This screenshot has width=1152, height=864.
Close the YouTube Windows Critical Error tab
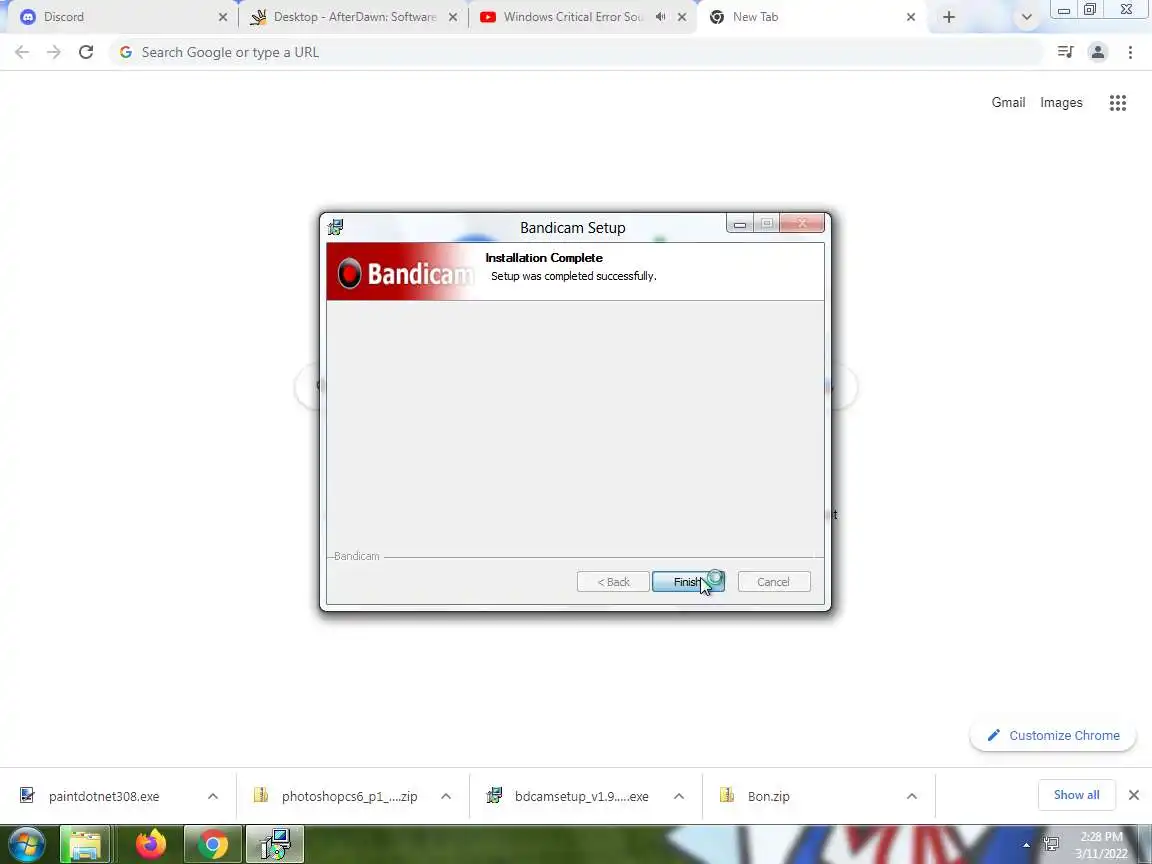(682, 17)
